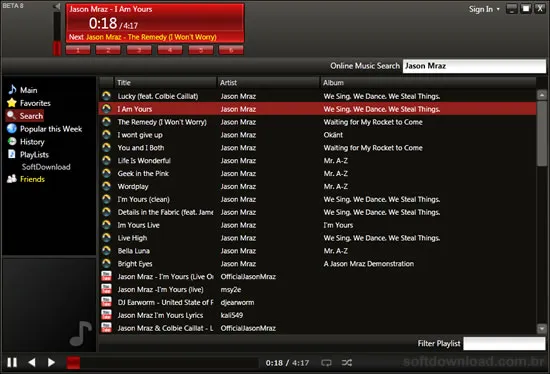
Task: Click the Filter Playlist input field
Action: [x=504, y=343]
